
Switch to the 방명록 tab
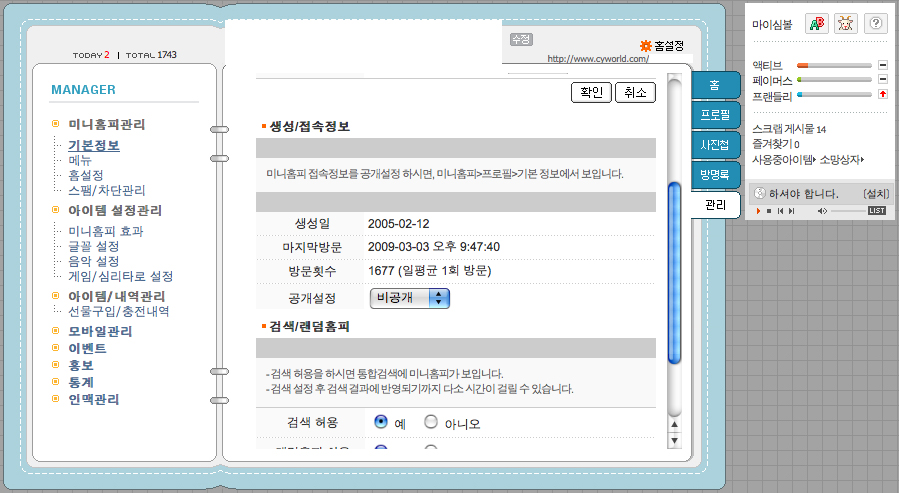click(x=715, y=175)
